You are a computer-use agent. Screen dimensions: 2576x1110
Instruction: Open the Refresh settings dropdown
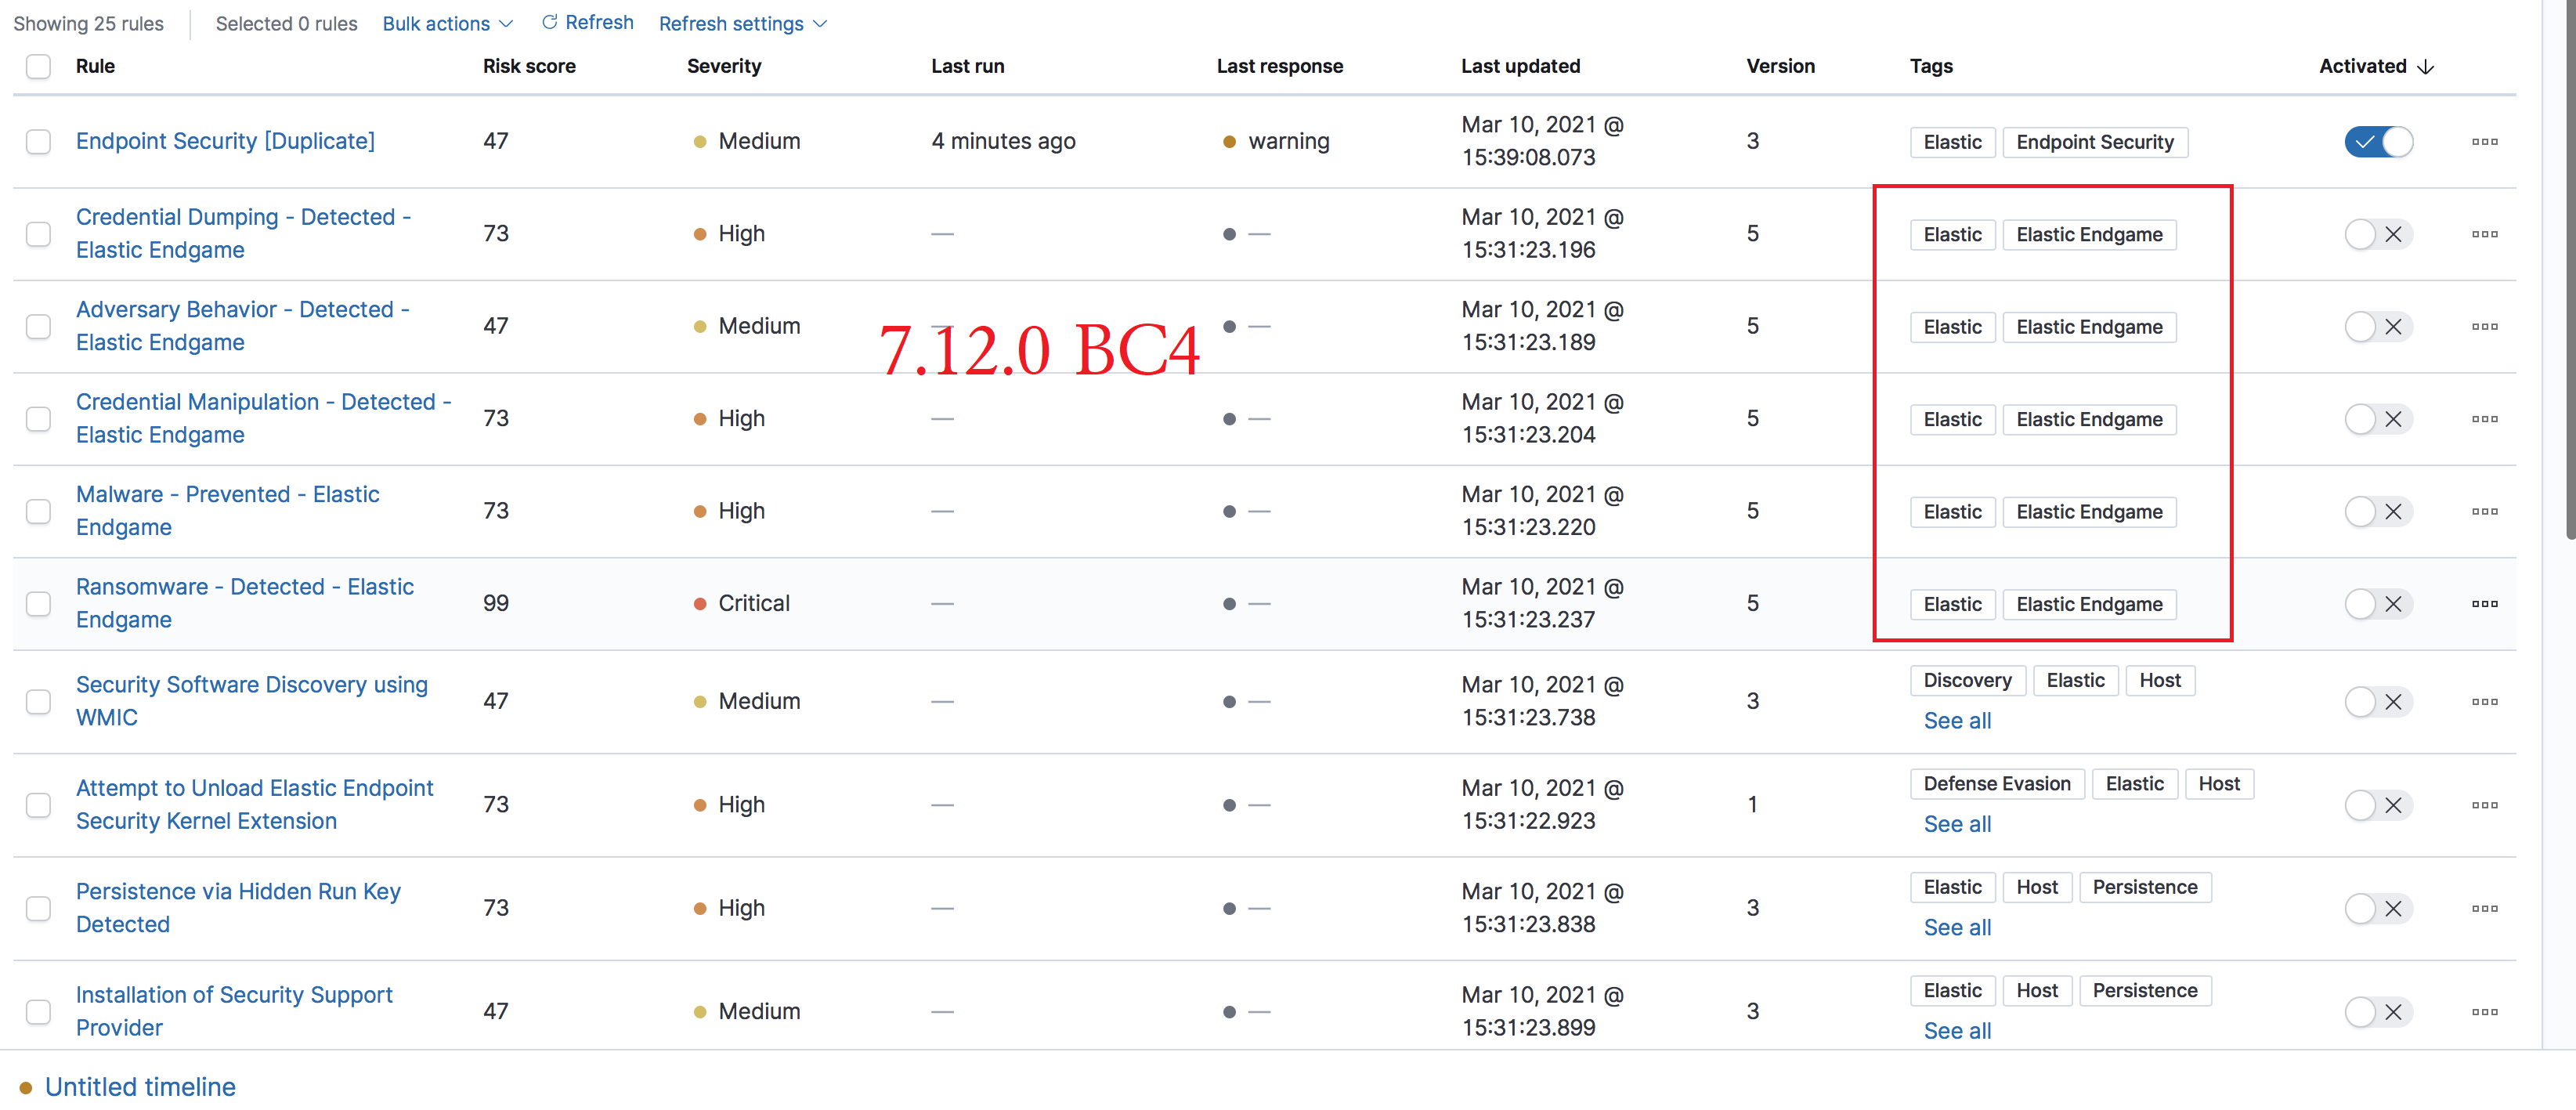pyautogui.click(x=742, y=23)
